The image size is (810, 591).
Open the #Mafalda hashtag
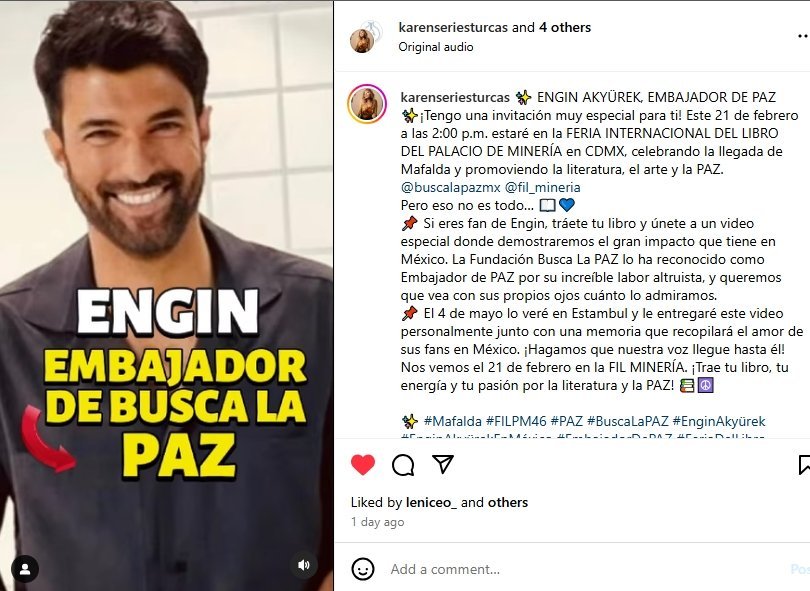[x=453, y=421]
